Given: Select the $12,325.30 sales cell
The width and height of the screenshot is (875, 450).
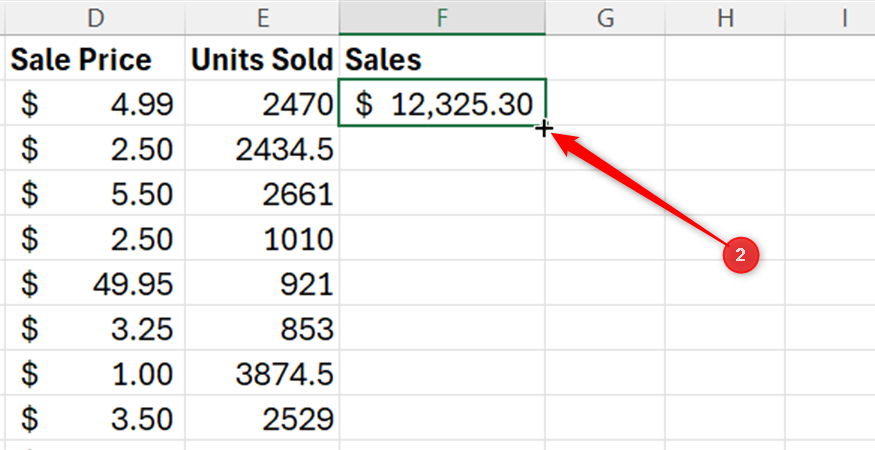Looking at the screenshot, I should tap(442, 103).
